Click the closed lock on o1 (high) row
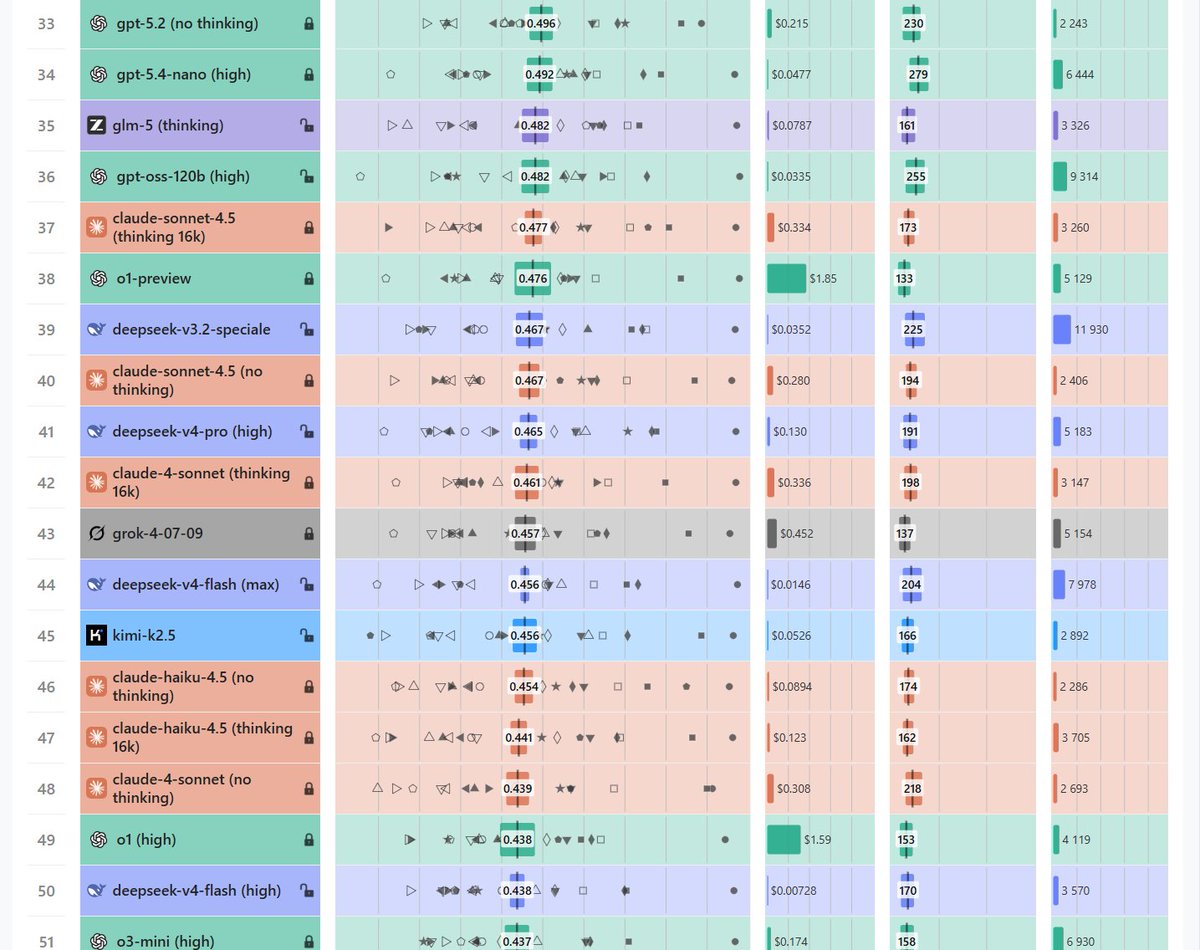 click(x=308, y=839)
